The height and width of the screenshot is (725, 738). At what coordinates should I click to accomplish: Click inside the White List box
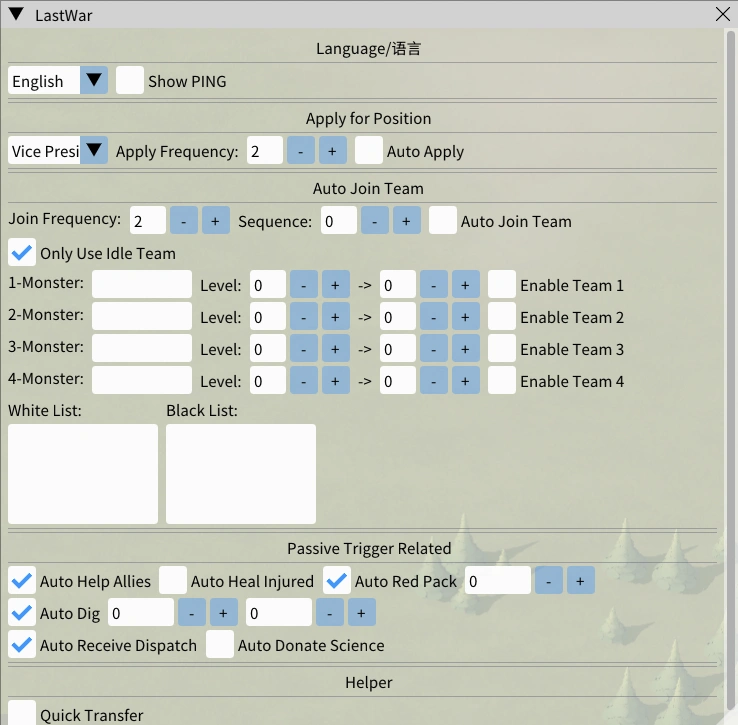coord(83,473)
